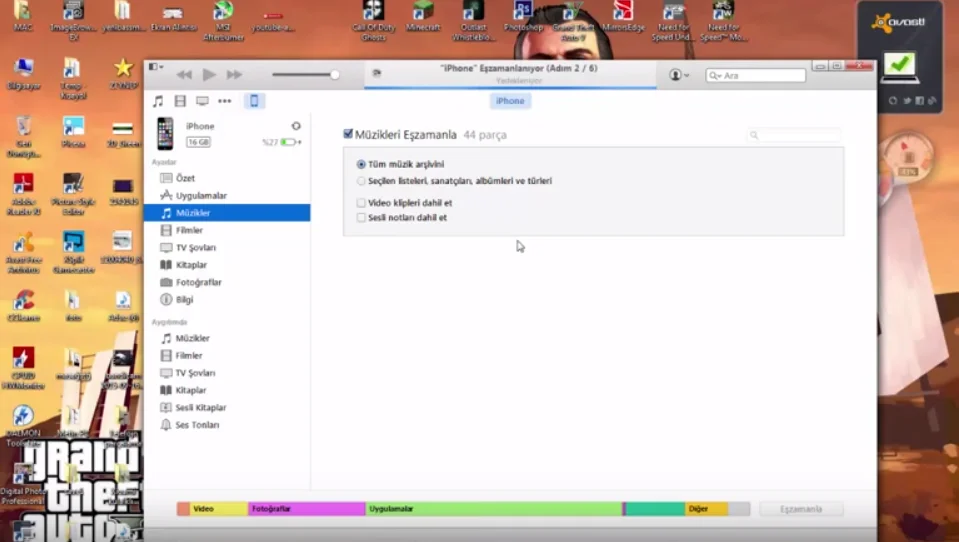Viewport: 959px width, 542px height.
Task: Open the TV Shows library icon in toolbar
Action: [202, 101]
